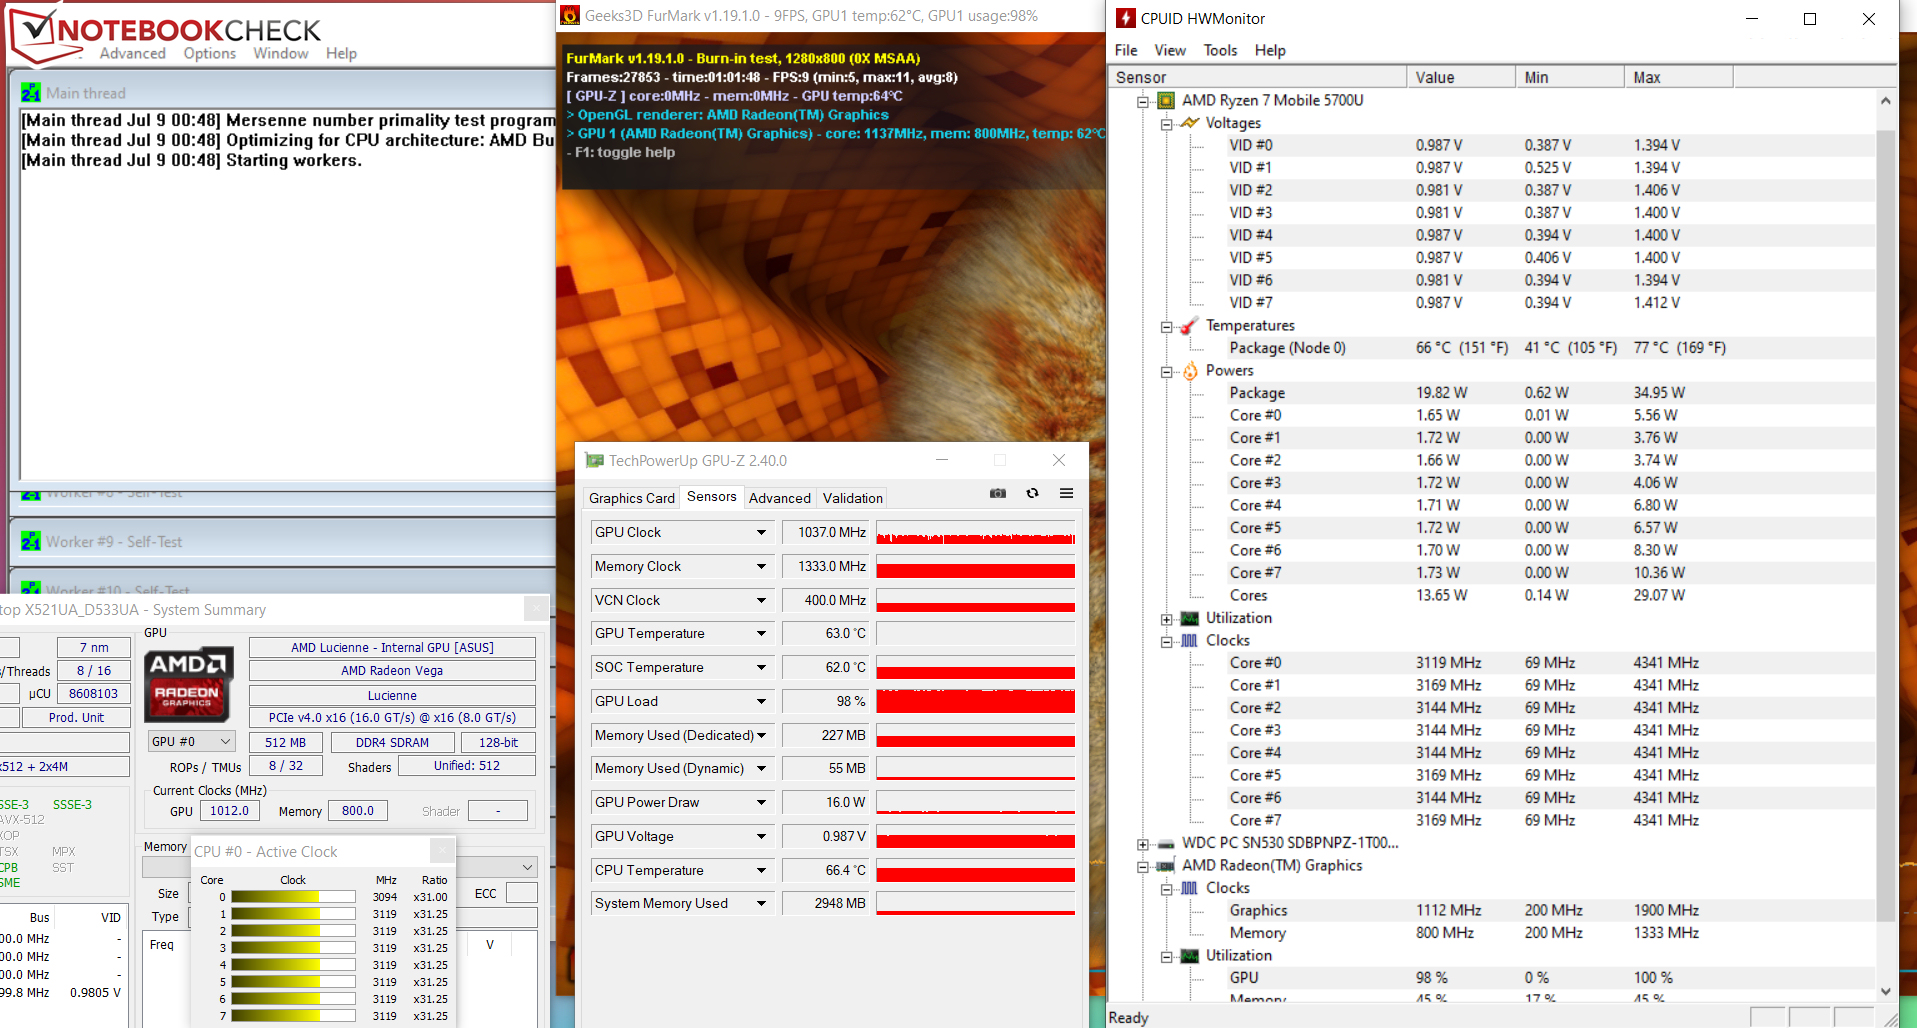Image resolution: width=1917 pixels, height=1028 pixels.
Task: Open the Prime95 Window menu
Action: point(281,53)
